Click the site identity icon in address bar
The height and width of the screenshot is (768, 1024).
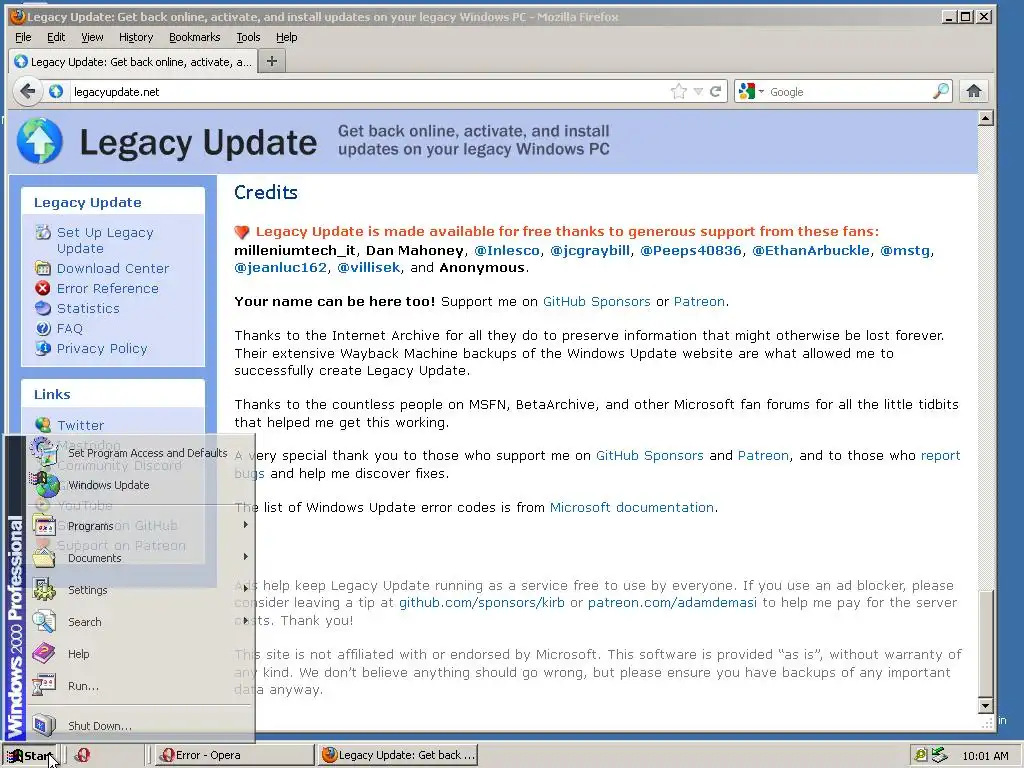click(x=56, y=91)
